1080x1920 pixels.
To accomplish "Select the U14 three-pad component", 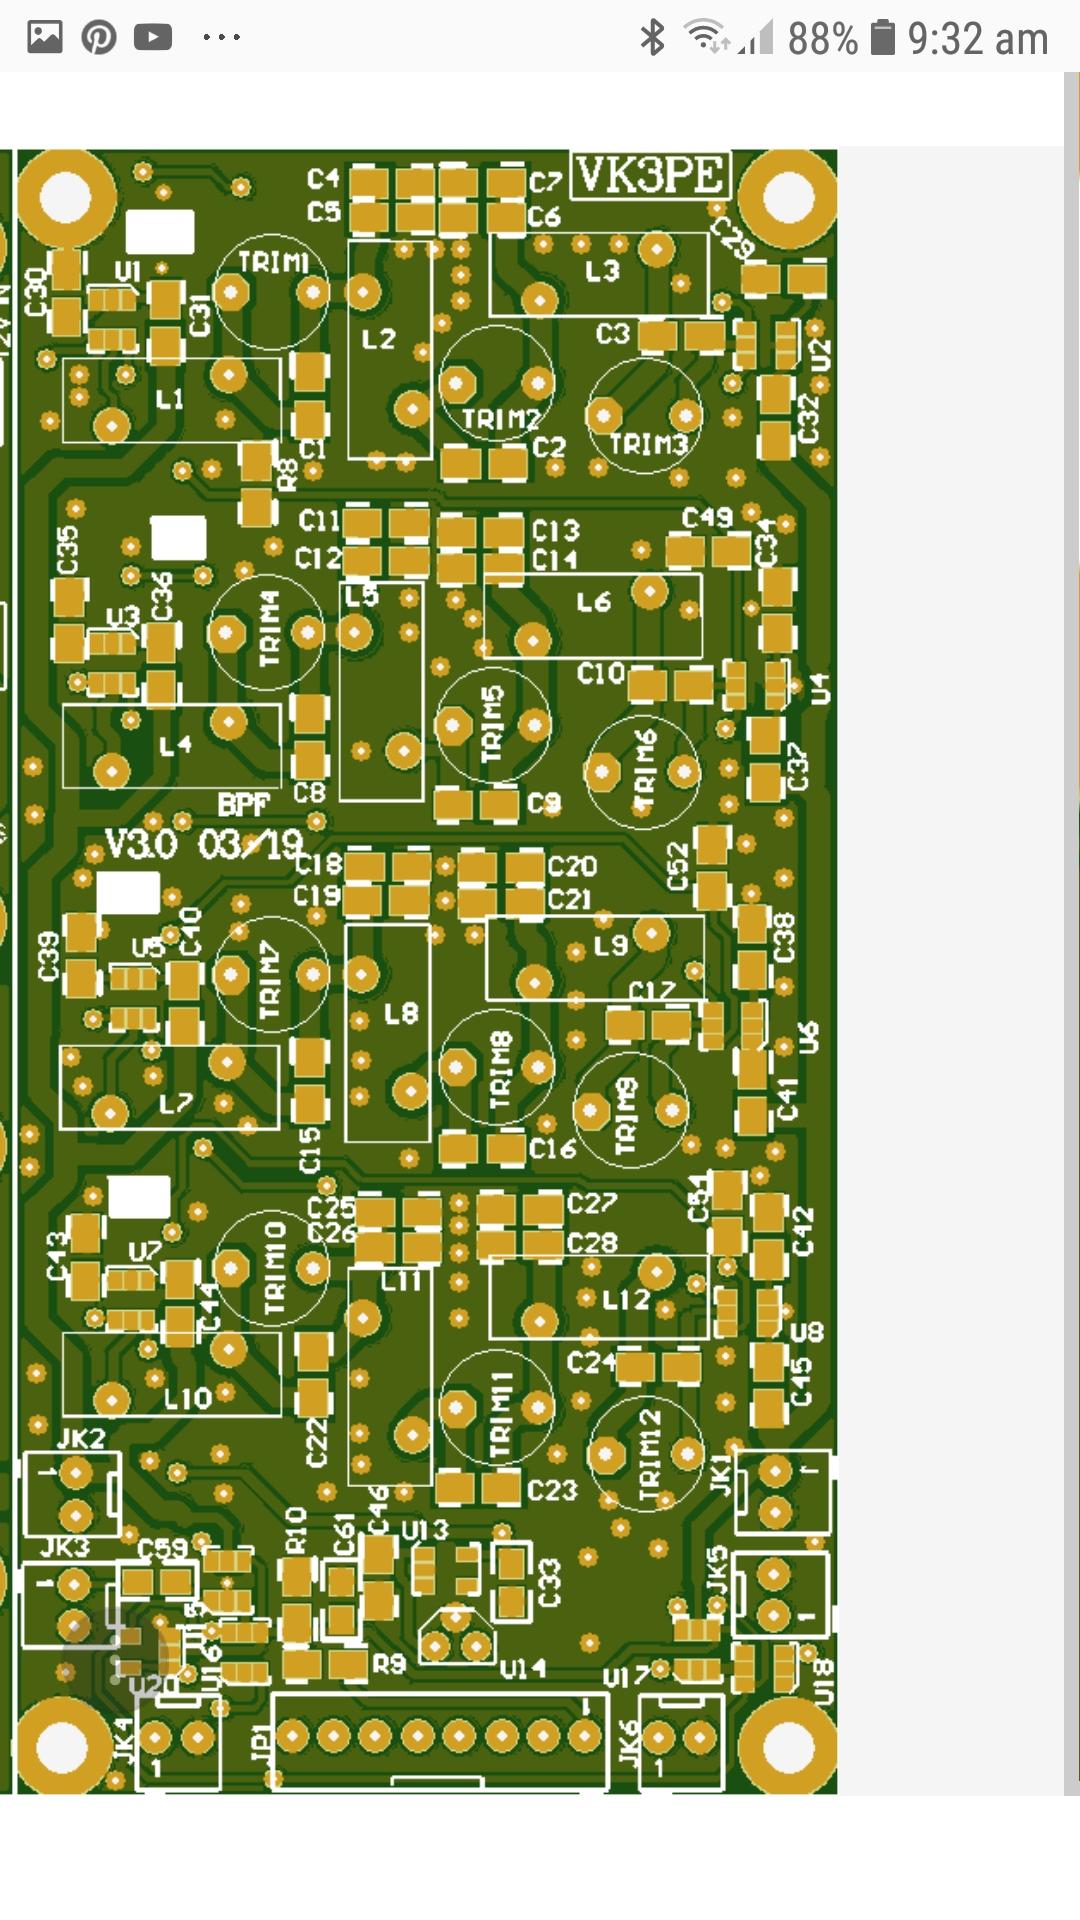I will point(456,1637).
